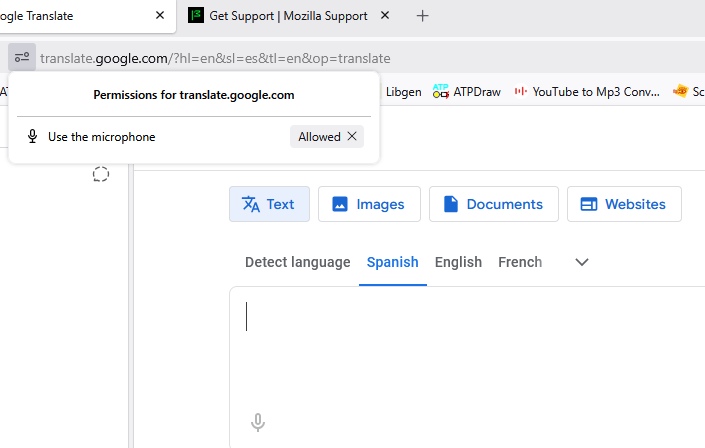The height and width of the screenshot is (448, 705).
Task: Close the Mozilla Support tab
Action: tap(385, 15)
